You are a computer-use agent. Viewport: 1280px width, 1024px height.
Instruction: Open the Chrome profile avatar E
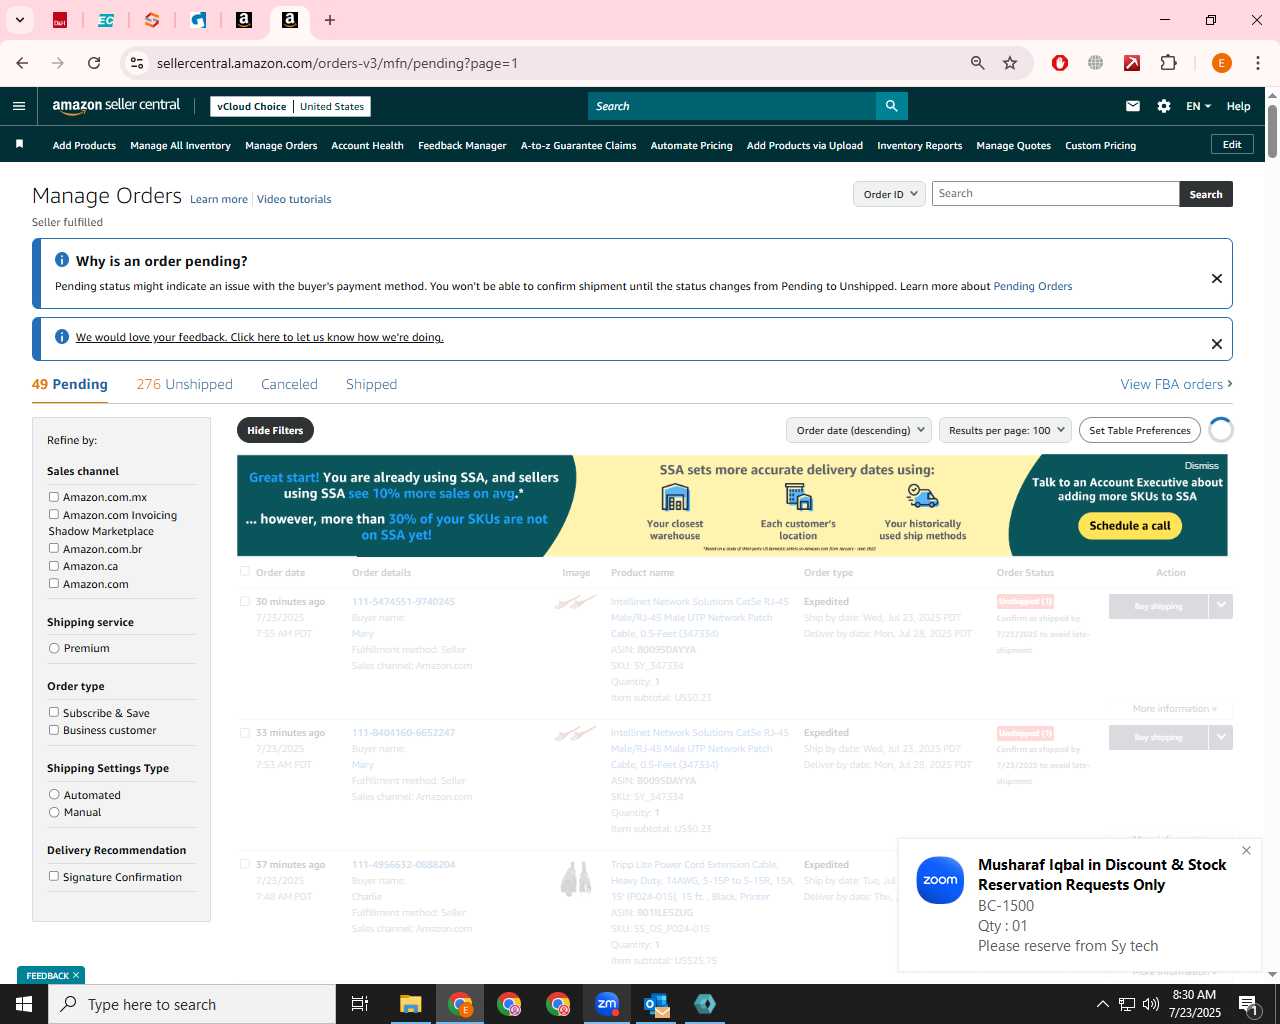(1221, 63)
